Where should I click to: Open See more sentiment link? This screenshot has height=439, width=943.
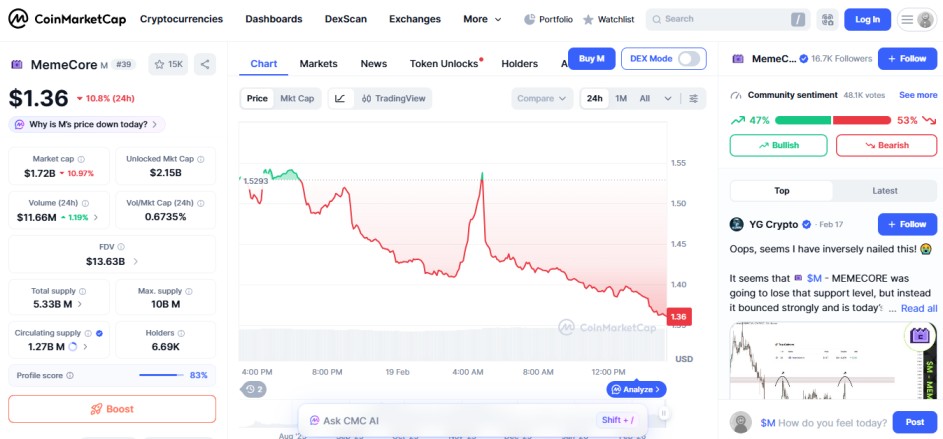coord(918,95)
